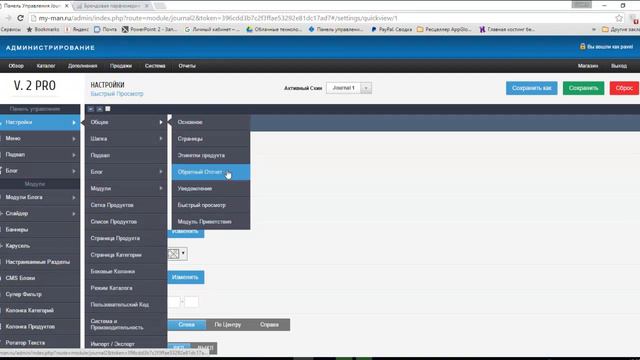
Task: Open the Bookmarks star folder in bookmarks bar
Action: [x=43, y=29]
